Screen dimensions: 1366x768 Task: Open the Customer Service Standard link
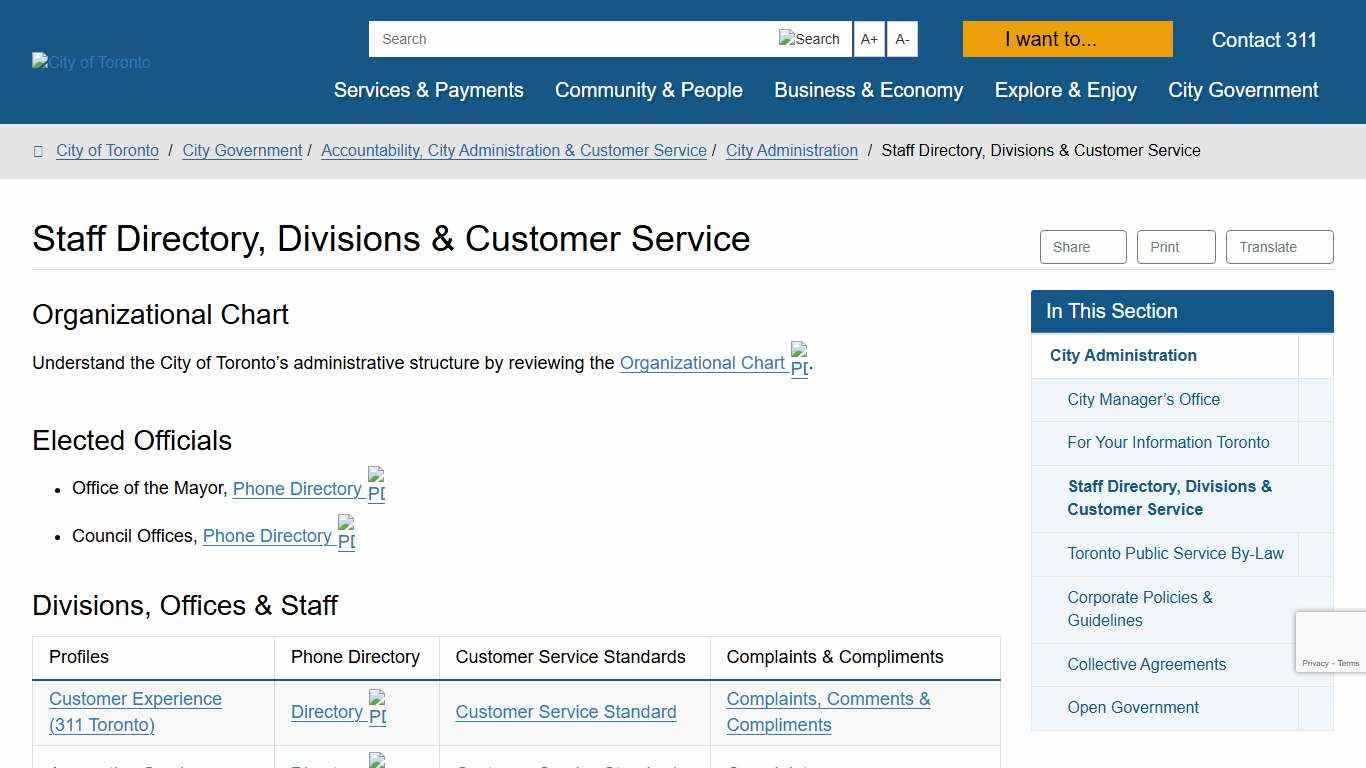coord(566,712)
